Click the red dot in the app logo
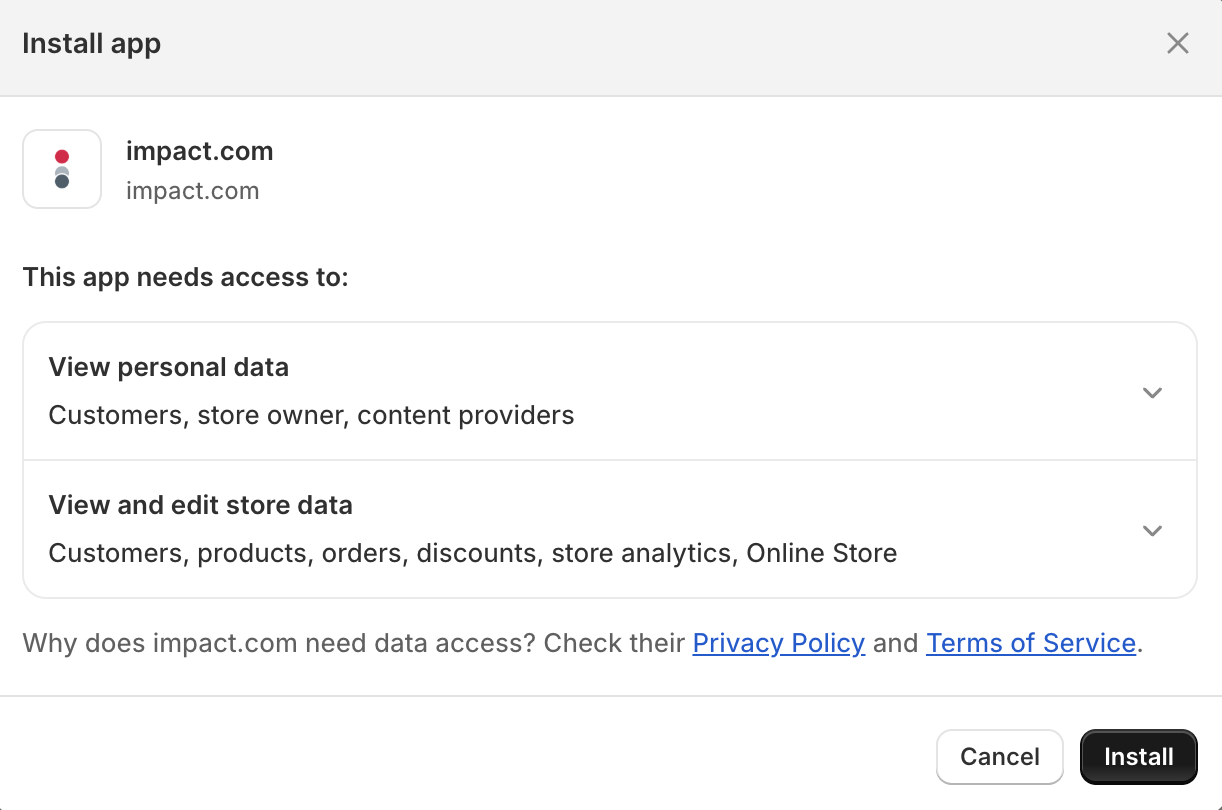Image resolution: width=1222 pixels, height=810 pixels. (62, 156)
